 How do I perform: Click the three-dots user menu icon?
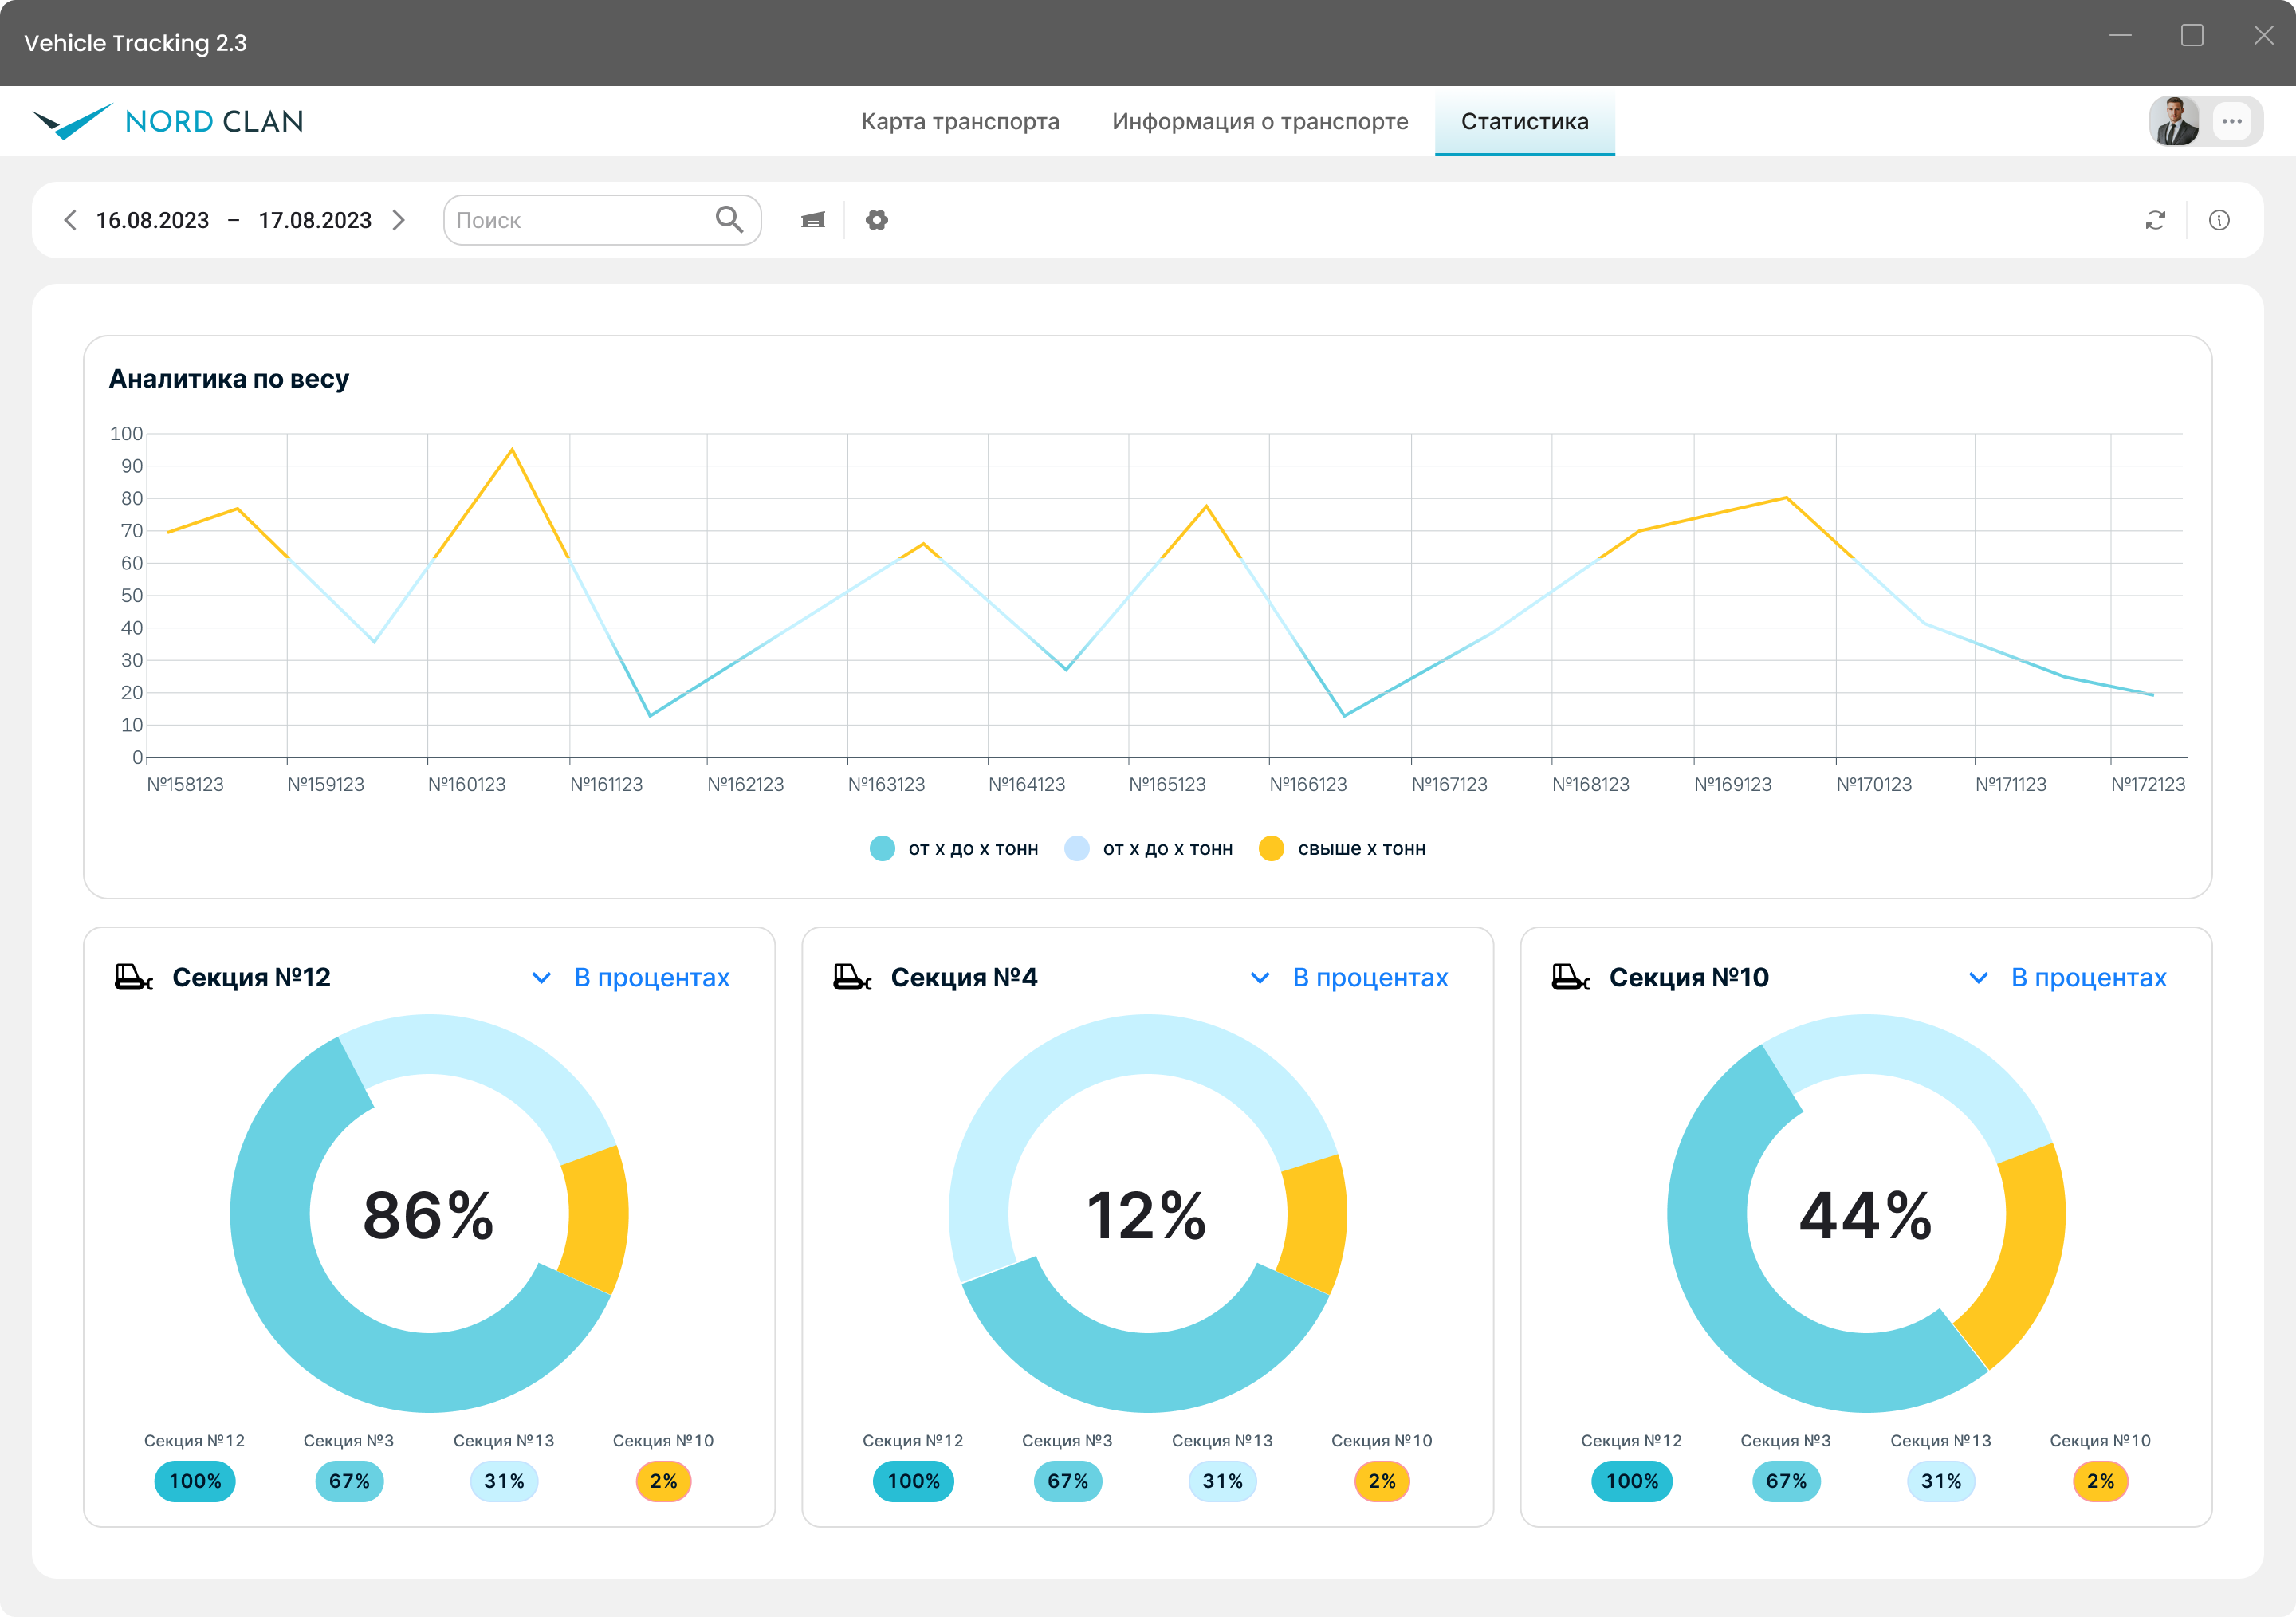pyautogui.click(x=2232, y=121)
